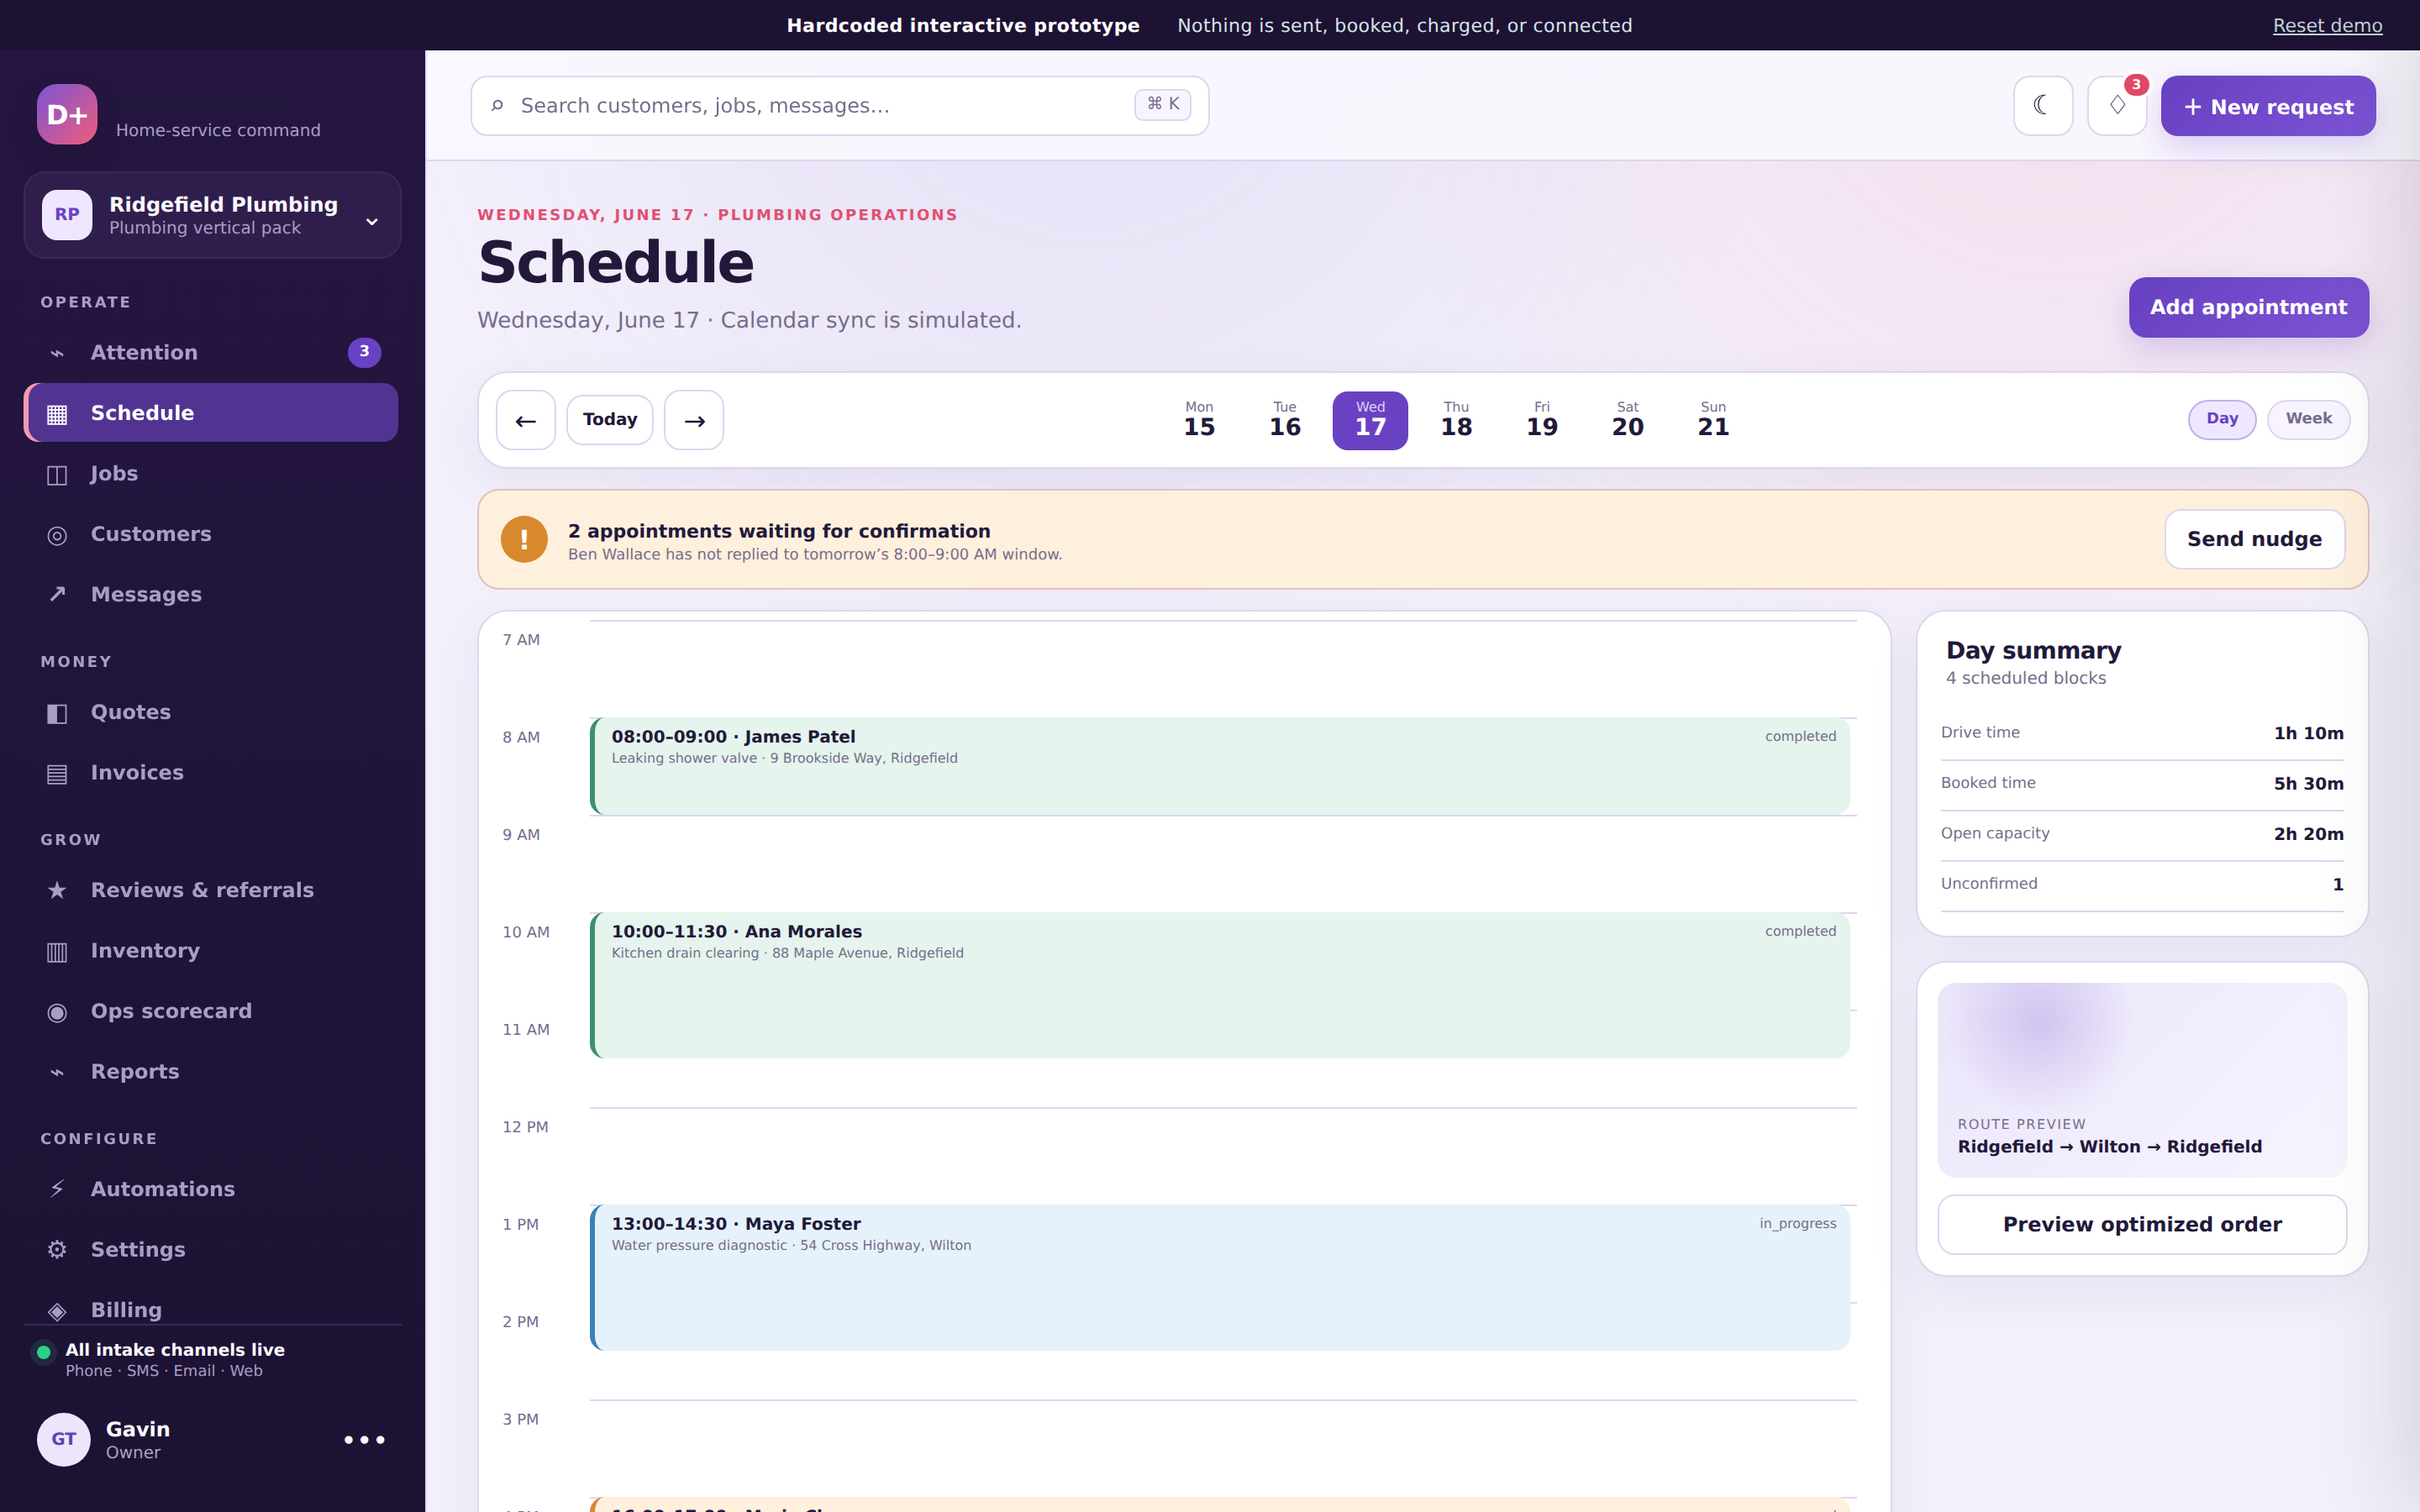Open Customers page icon
This screenshot has height=1512, width=2420.
click(57, 535)
